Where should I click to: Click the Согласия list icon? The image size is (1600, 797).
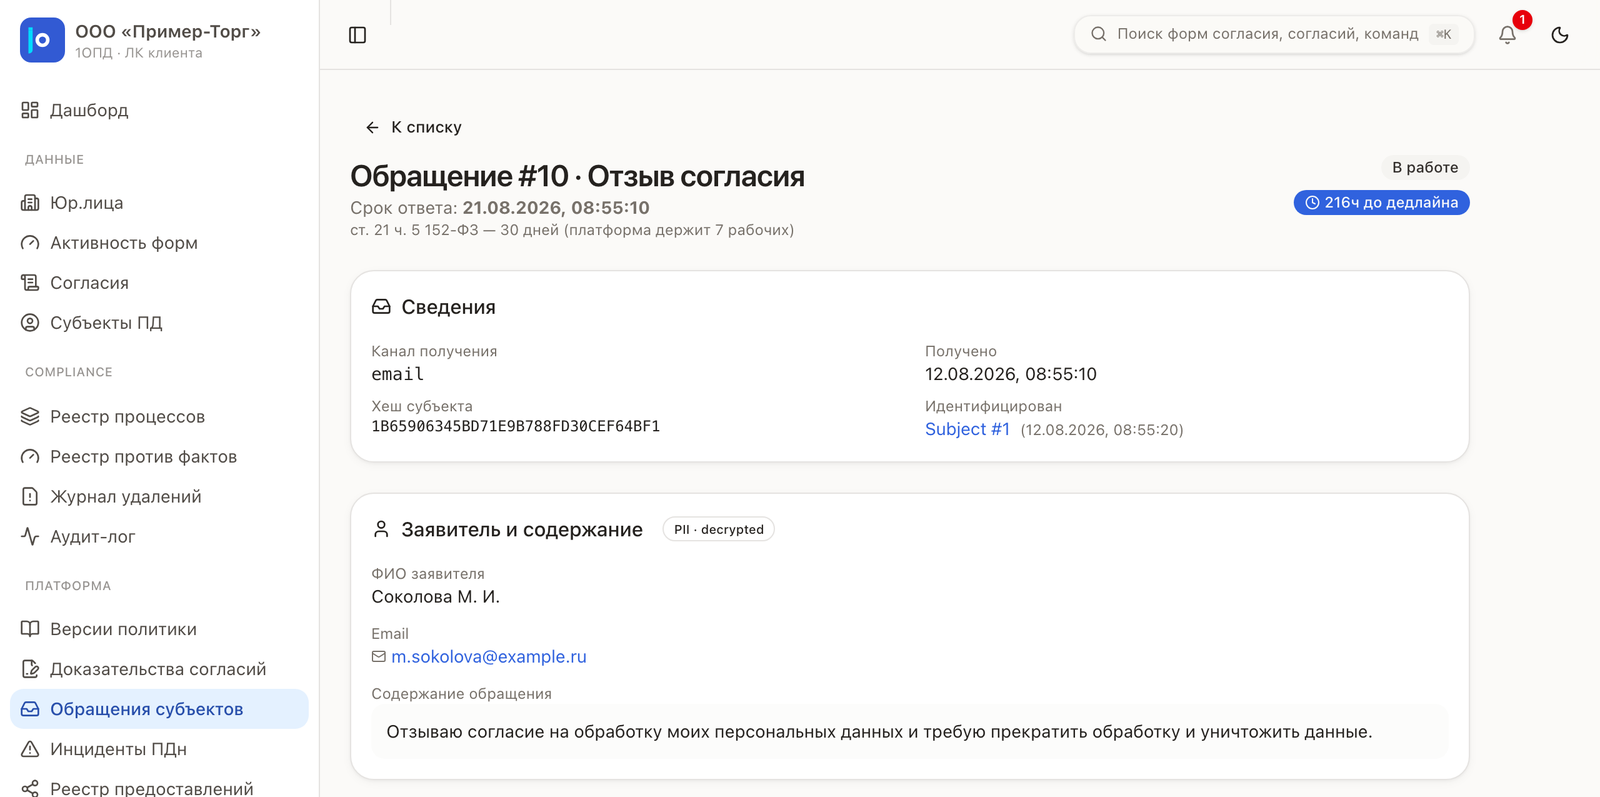pos(30,283)
